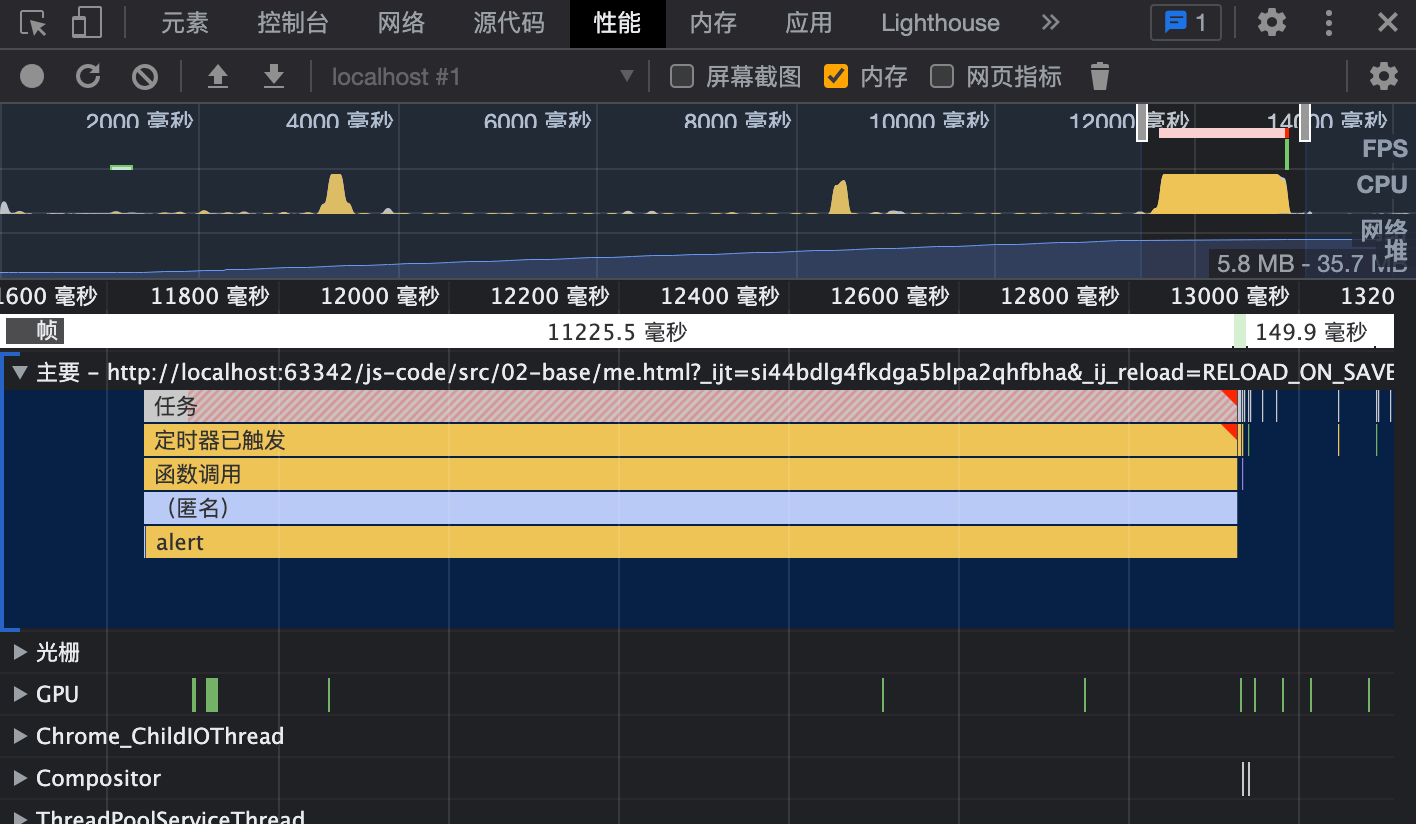
Task: Expand the GPU track
Action: tap(20, 694)
